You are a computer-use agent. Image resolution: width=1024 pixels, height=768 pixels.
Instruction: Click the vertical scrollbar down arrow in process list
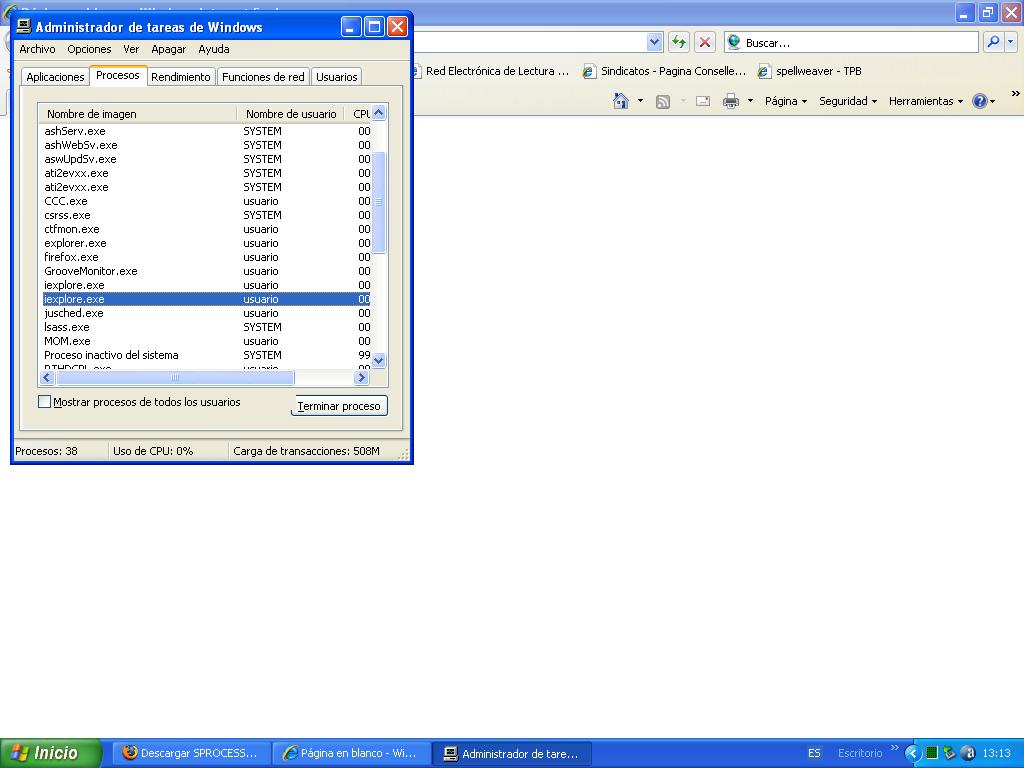(x=378, y=360)
